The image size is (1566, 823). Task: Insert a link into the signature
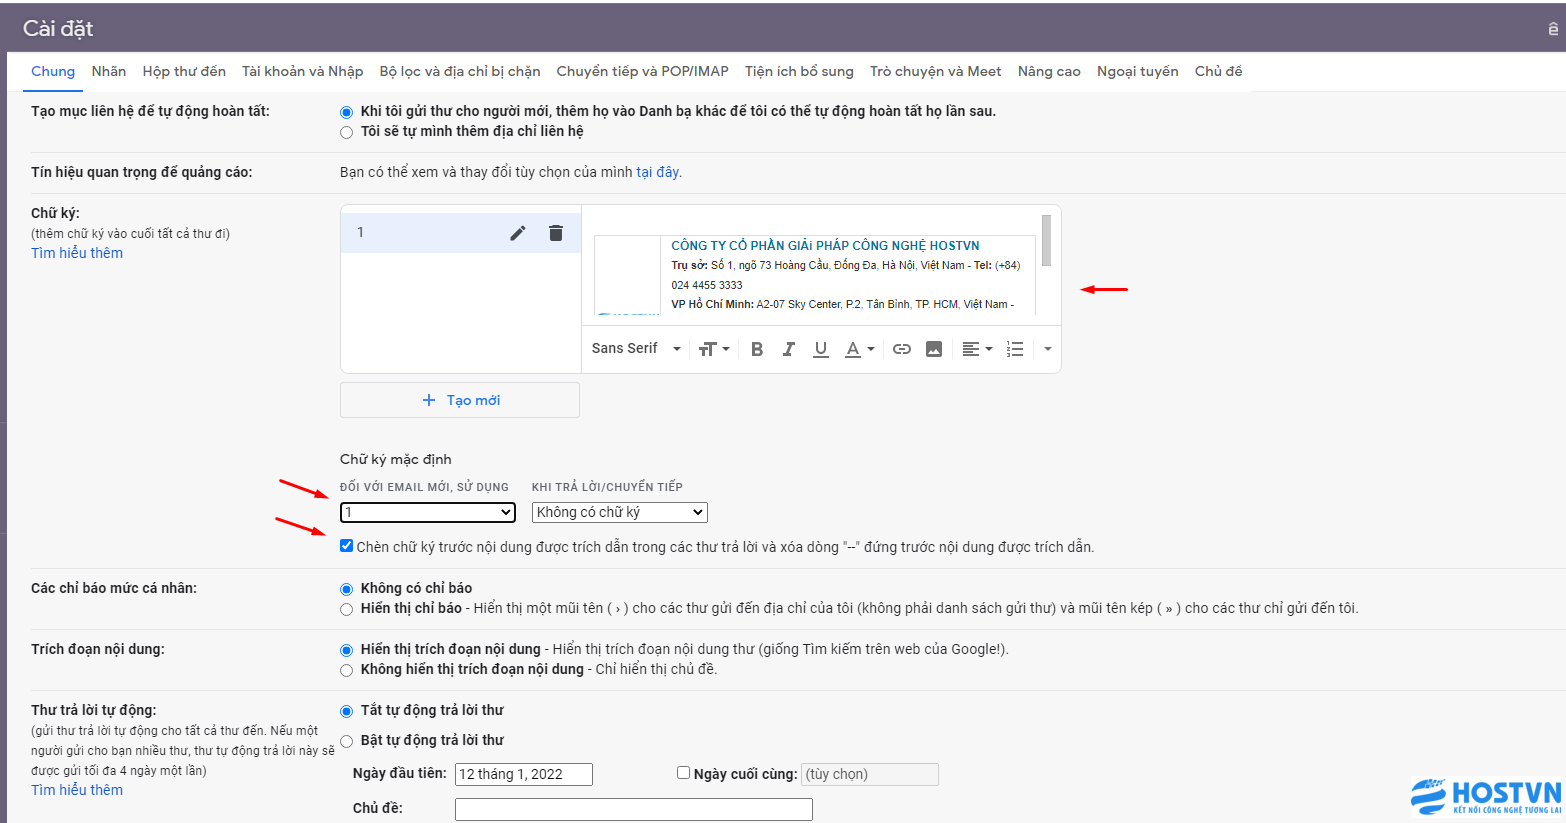(x=902, y=349)
